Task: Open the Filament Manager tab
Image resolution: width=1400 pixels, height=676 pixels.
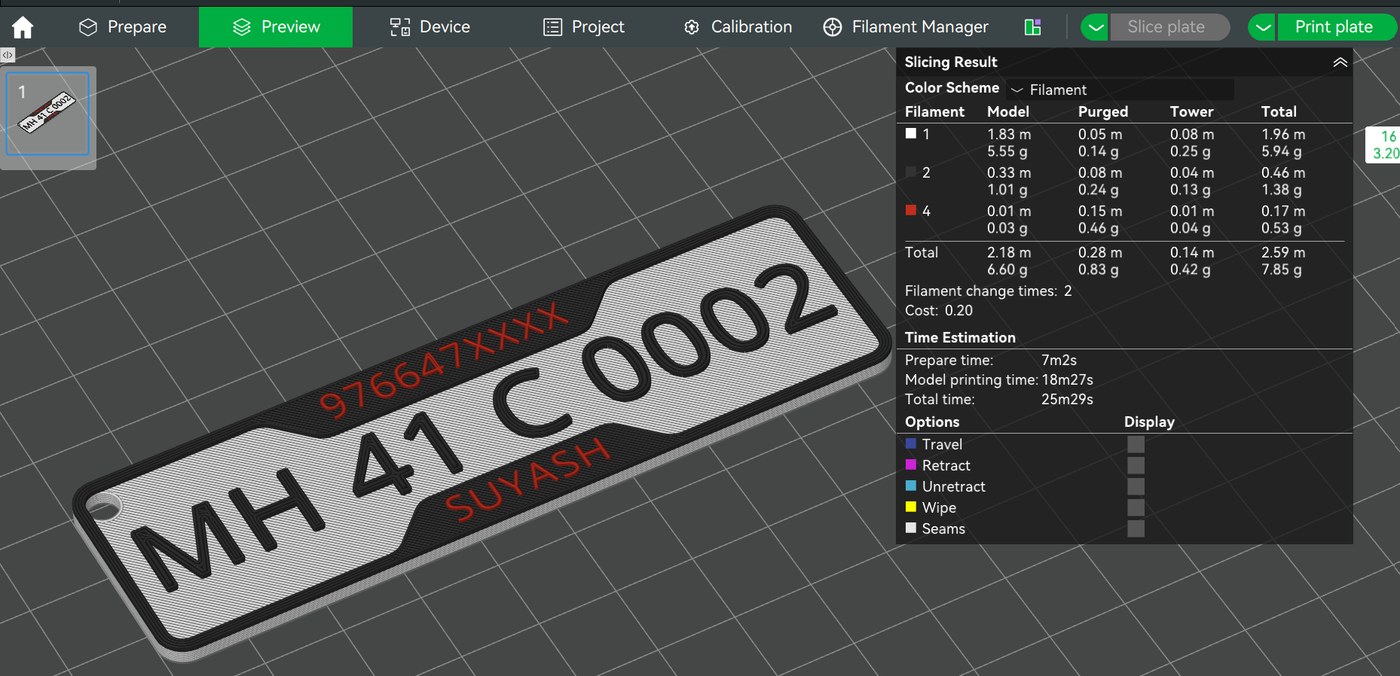Action: pos(906,27)
